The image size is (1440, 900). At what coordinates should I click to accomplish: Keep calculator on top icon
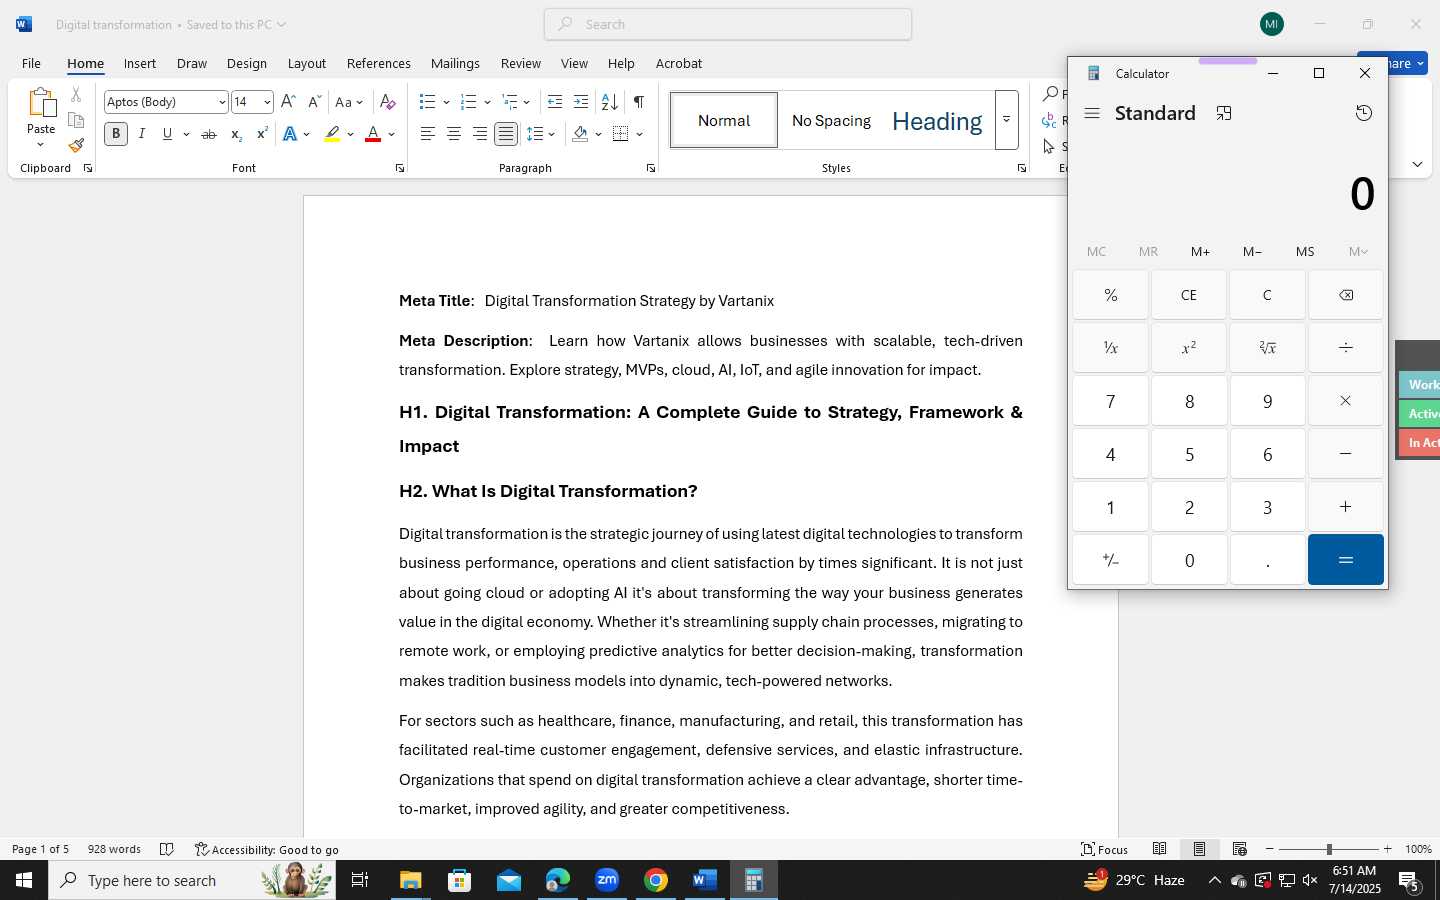[x=1224, y=113]
